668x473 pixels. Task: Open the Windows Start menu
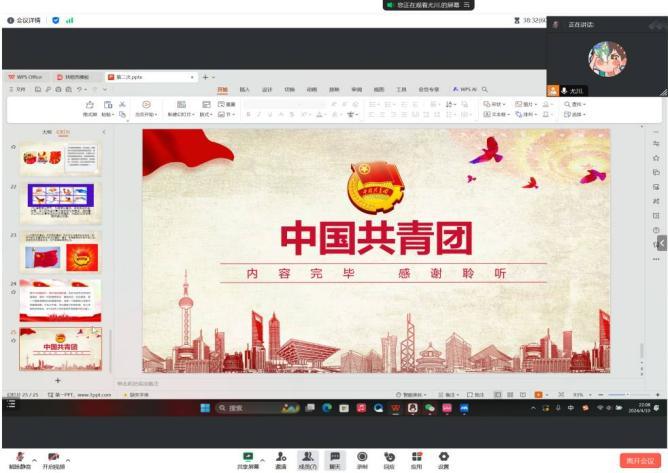pos(205,408)
